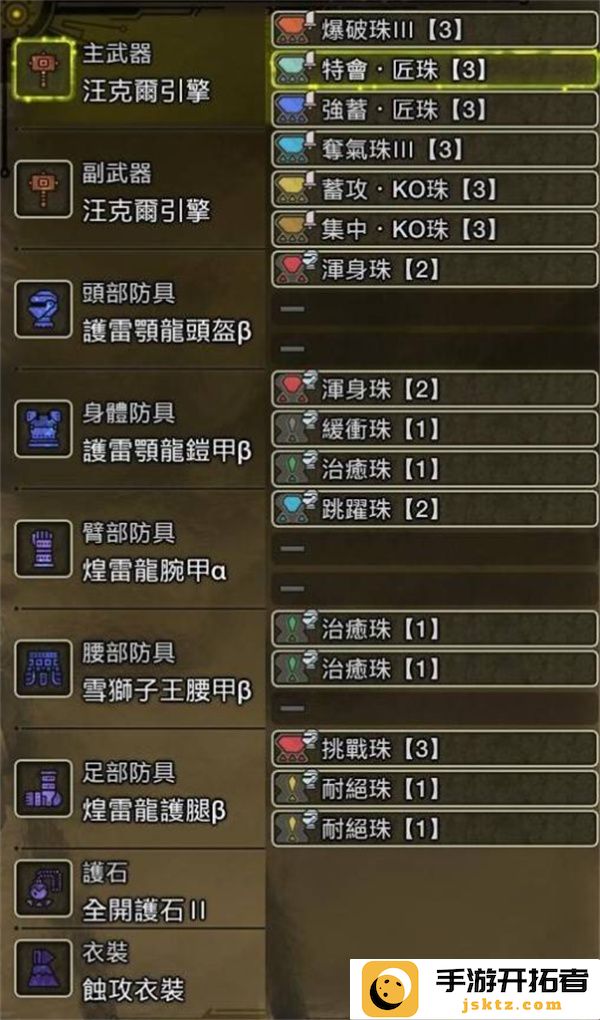Click the body armor chest icon

coord(43,429)
